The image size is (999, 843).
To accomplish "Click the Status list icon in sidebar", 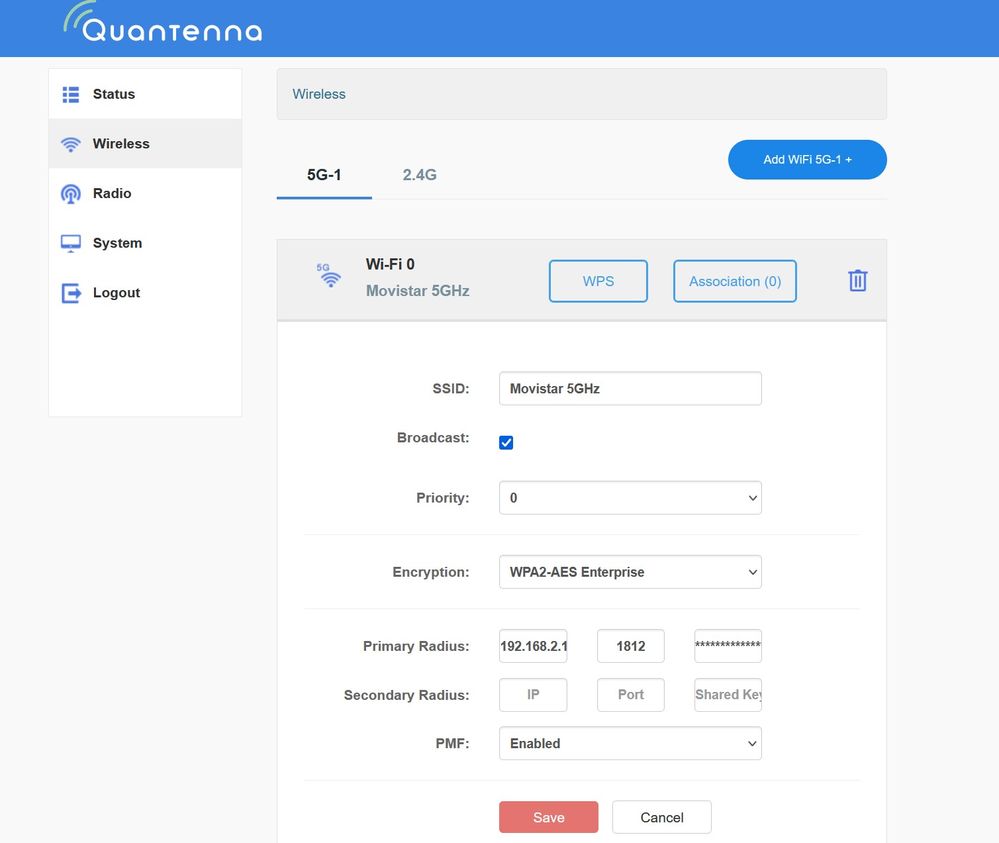I will pos(71,94).
